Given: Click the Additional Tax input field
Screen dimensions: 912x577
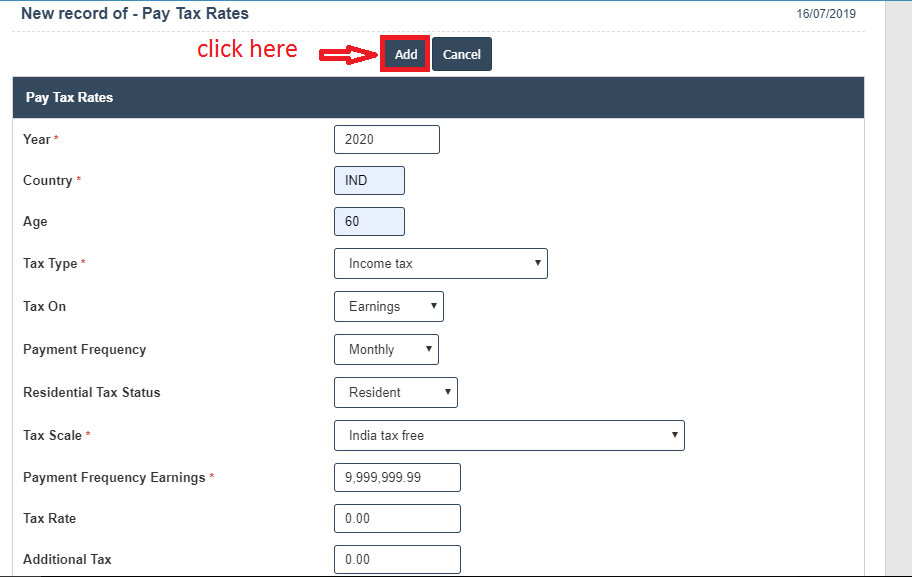Looking at the screenshot, I should (397, 560).
